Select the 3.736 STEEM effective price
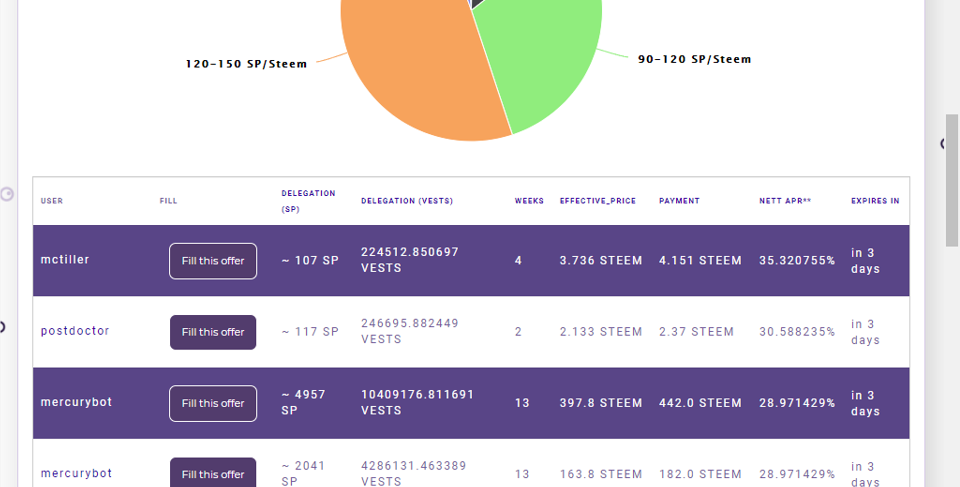 (x=601, y=260)
